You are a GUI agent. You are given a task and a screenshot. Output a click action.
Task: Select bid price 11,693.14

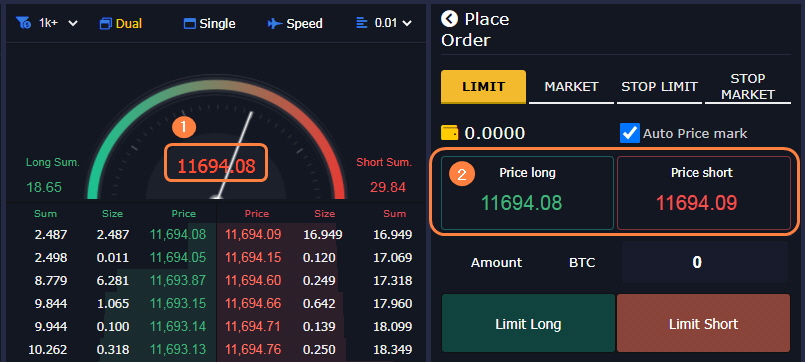coord(178,327)
